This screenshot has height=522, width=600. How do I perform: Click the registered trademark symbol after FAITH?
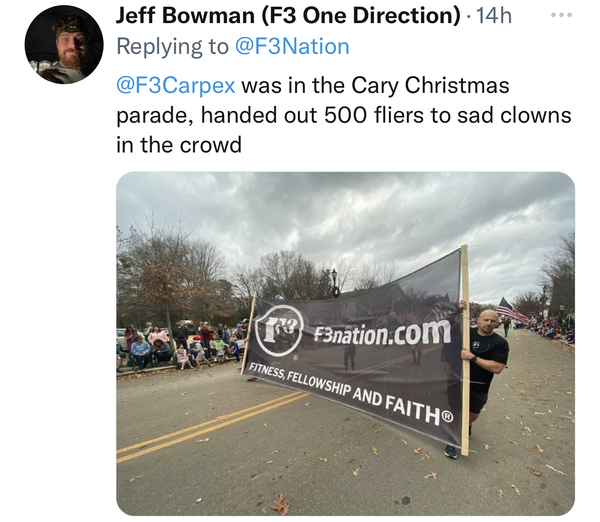coord(448,416)
